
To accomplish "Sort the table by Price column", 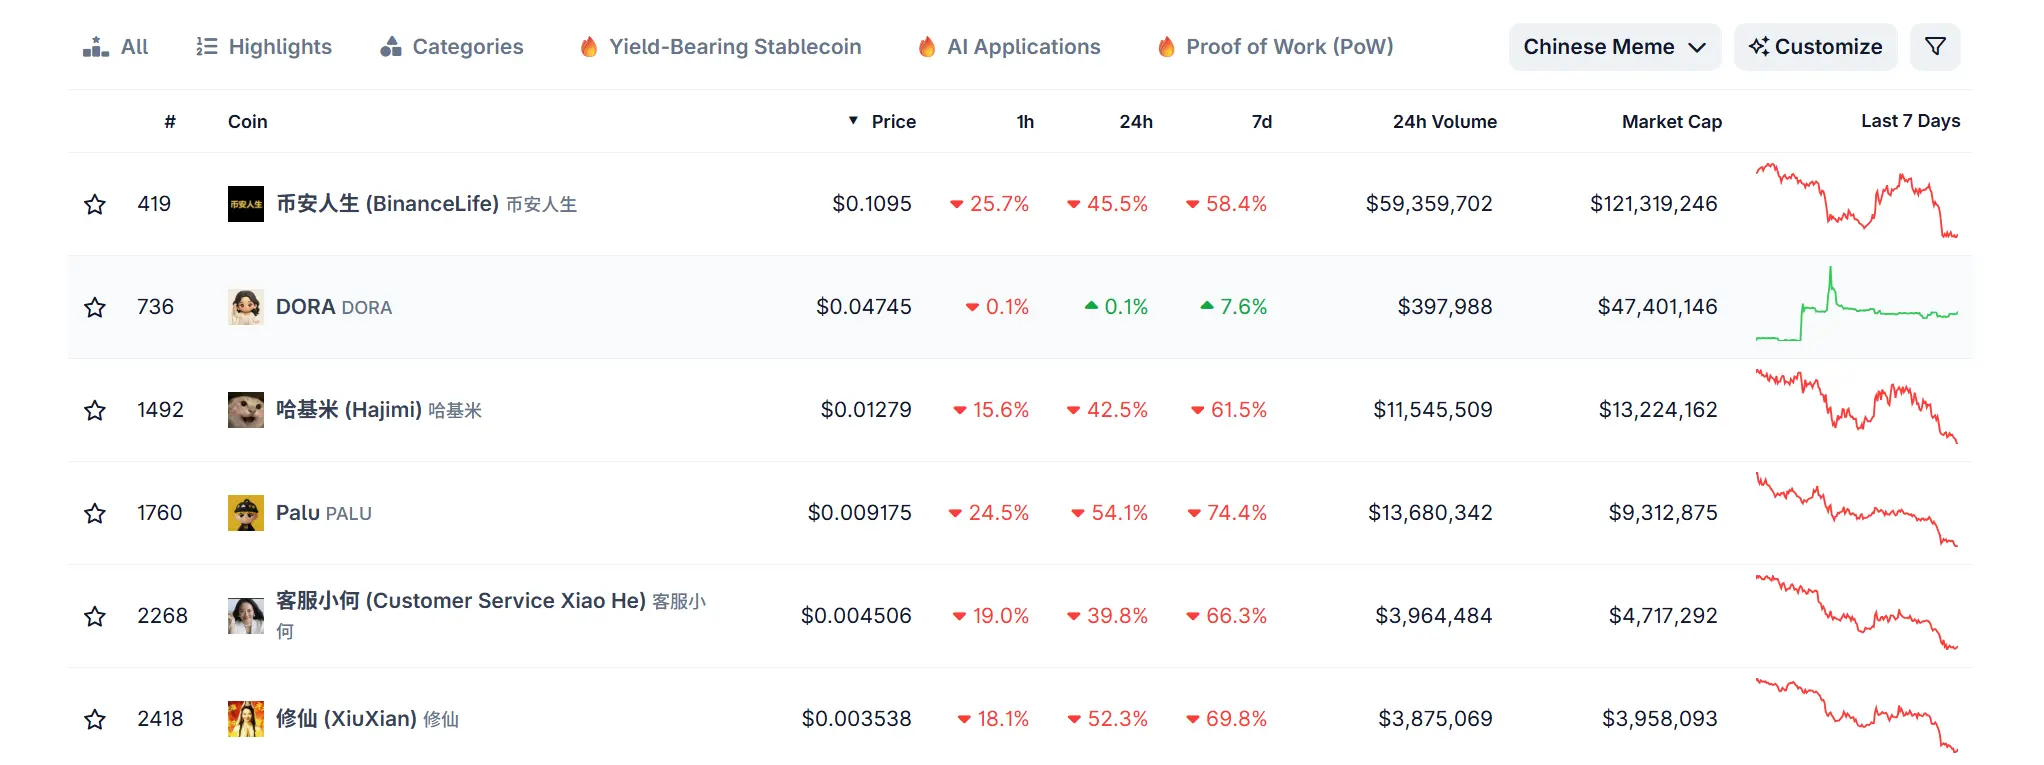I will 893,122.
